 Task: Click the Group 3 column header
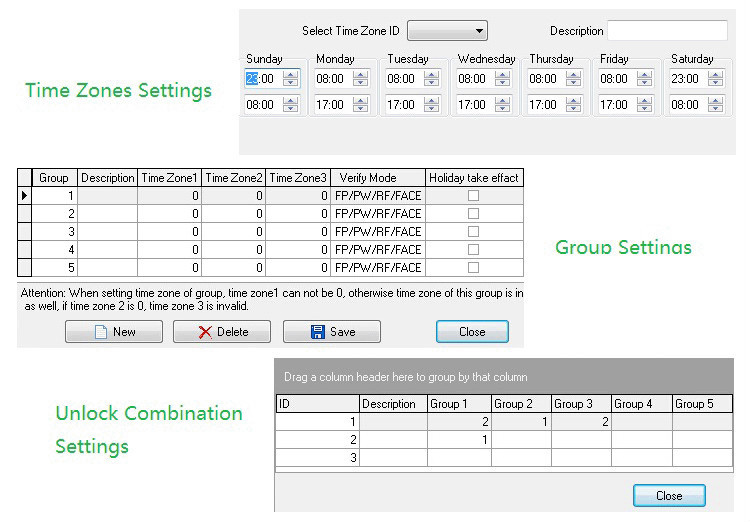pos(581,404)
